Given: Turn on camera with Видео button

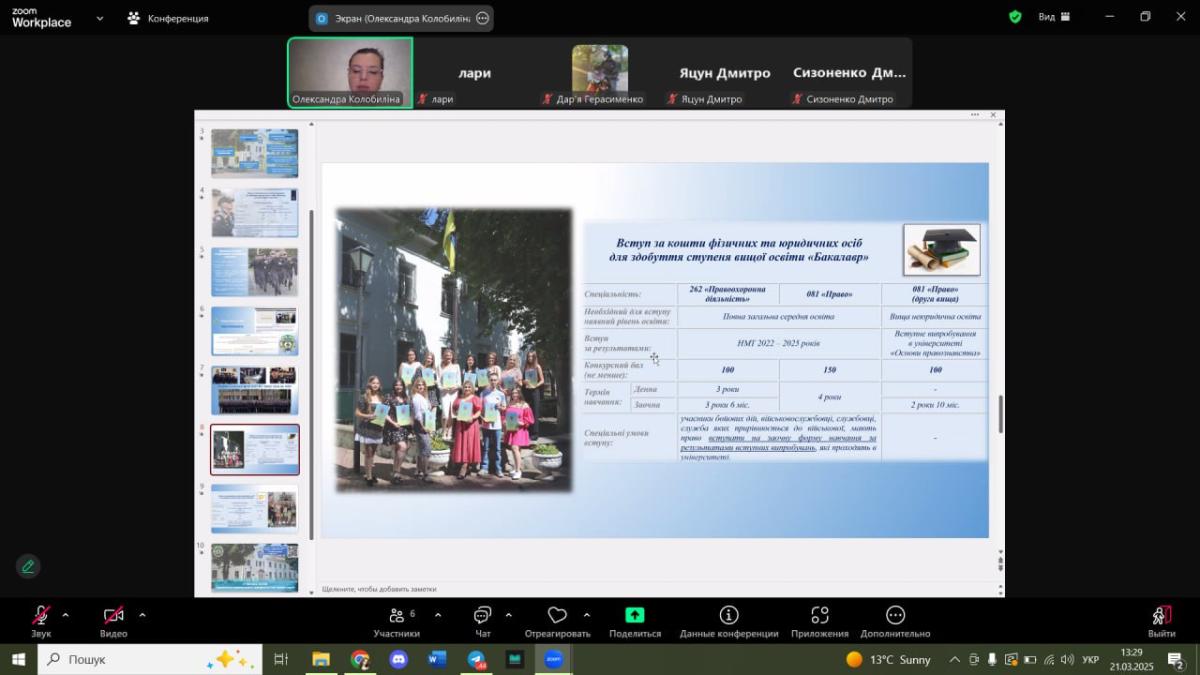Looking at the screenshot, I should click(x=114, y=616).
